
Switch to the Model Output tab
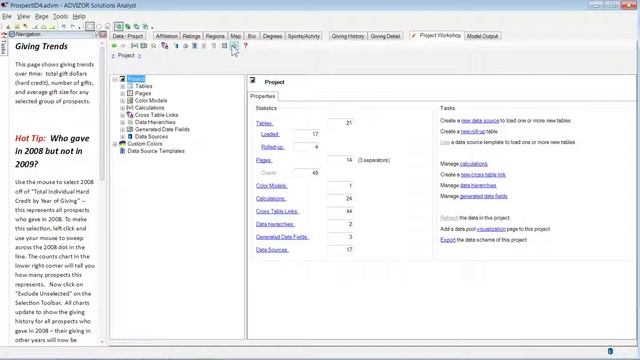(482, 36)
